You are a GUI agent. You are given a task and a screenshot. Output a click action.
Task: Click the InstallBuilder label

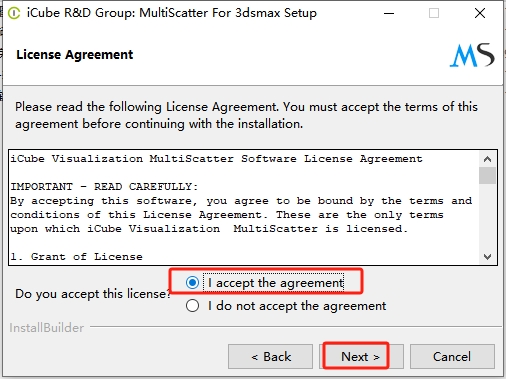pyautogui.click(x=47, y=328)
